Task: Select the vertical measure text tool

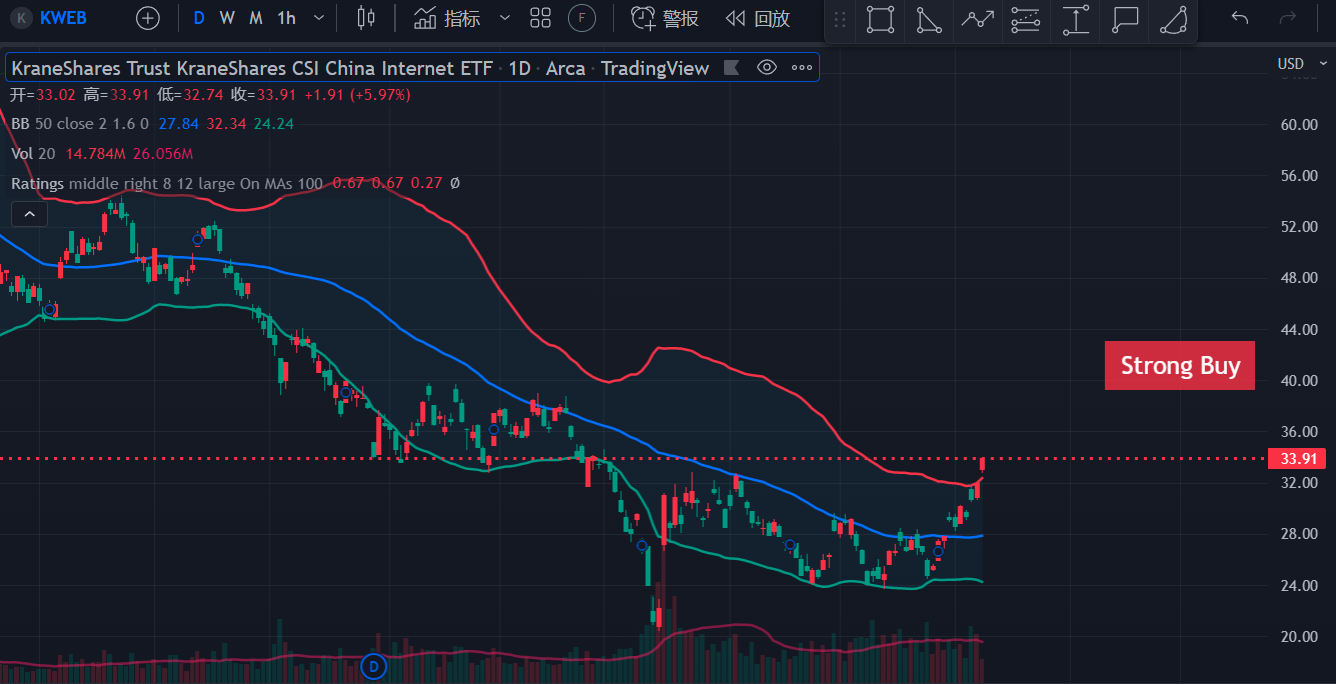Action: (1076, 19)
